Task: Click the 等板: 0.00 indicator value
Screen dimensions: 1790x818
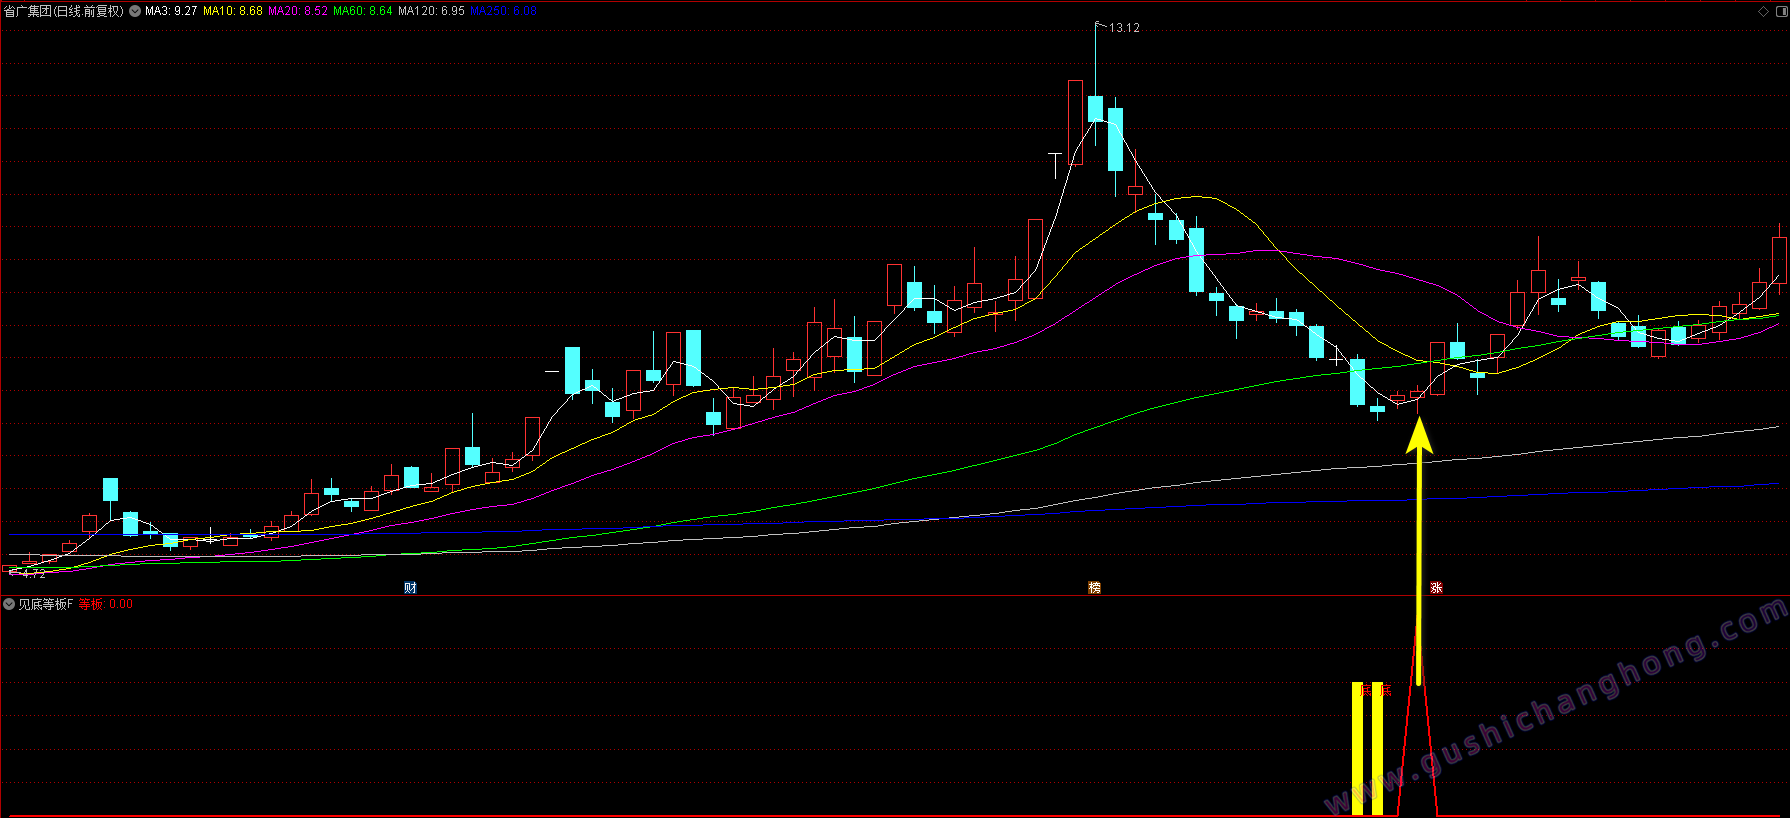Action: [105, 604]
